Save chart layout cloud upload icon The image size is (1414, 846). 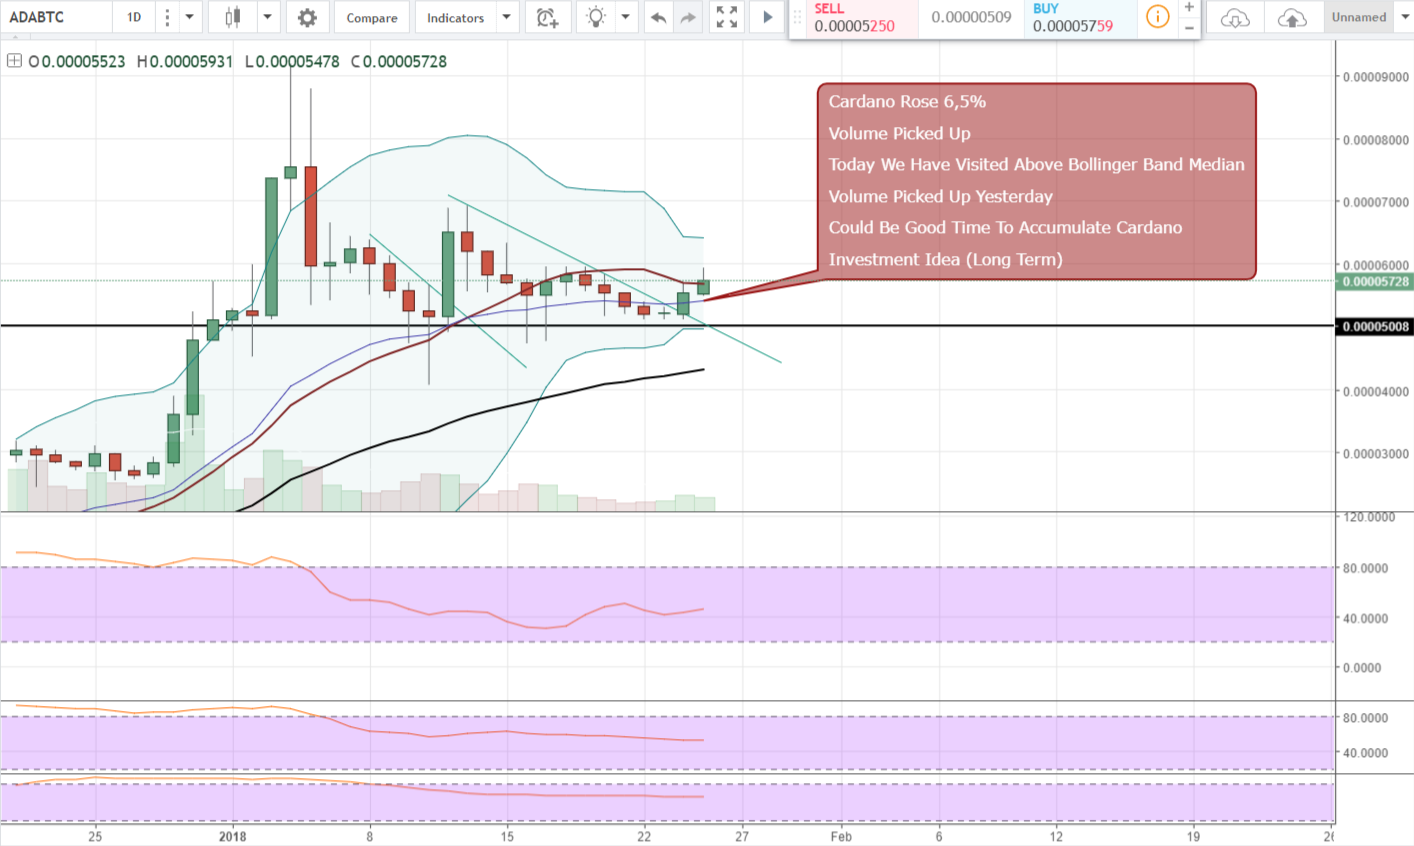[1292, 17]
